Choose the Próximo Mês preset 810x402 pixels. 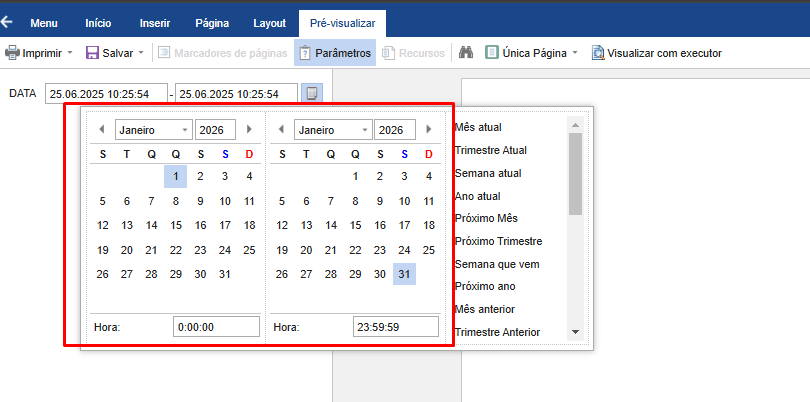(486, 218)
